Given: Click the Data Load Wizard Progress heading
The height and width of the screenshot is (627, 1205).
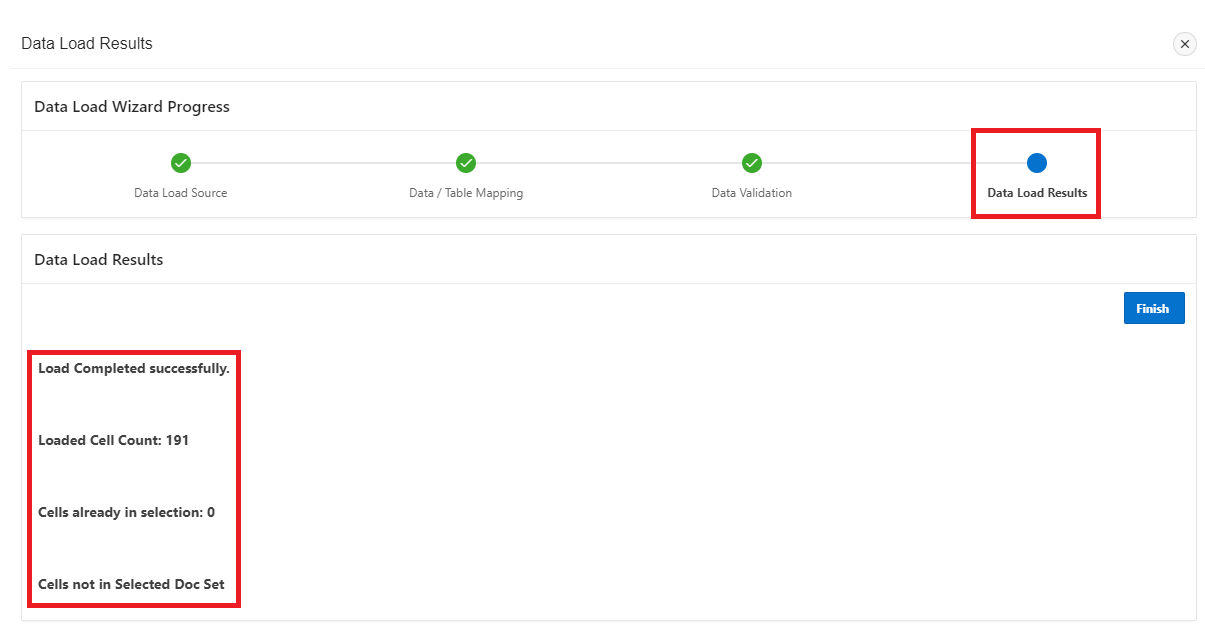Looking at the screenshot, I should pyautogui.click(x=132, y=107).
